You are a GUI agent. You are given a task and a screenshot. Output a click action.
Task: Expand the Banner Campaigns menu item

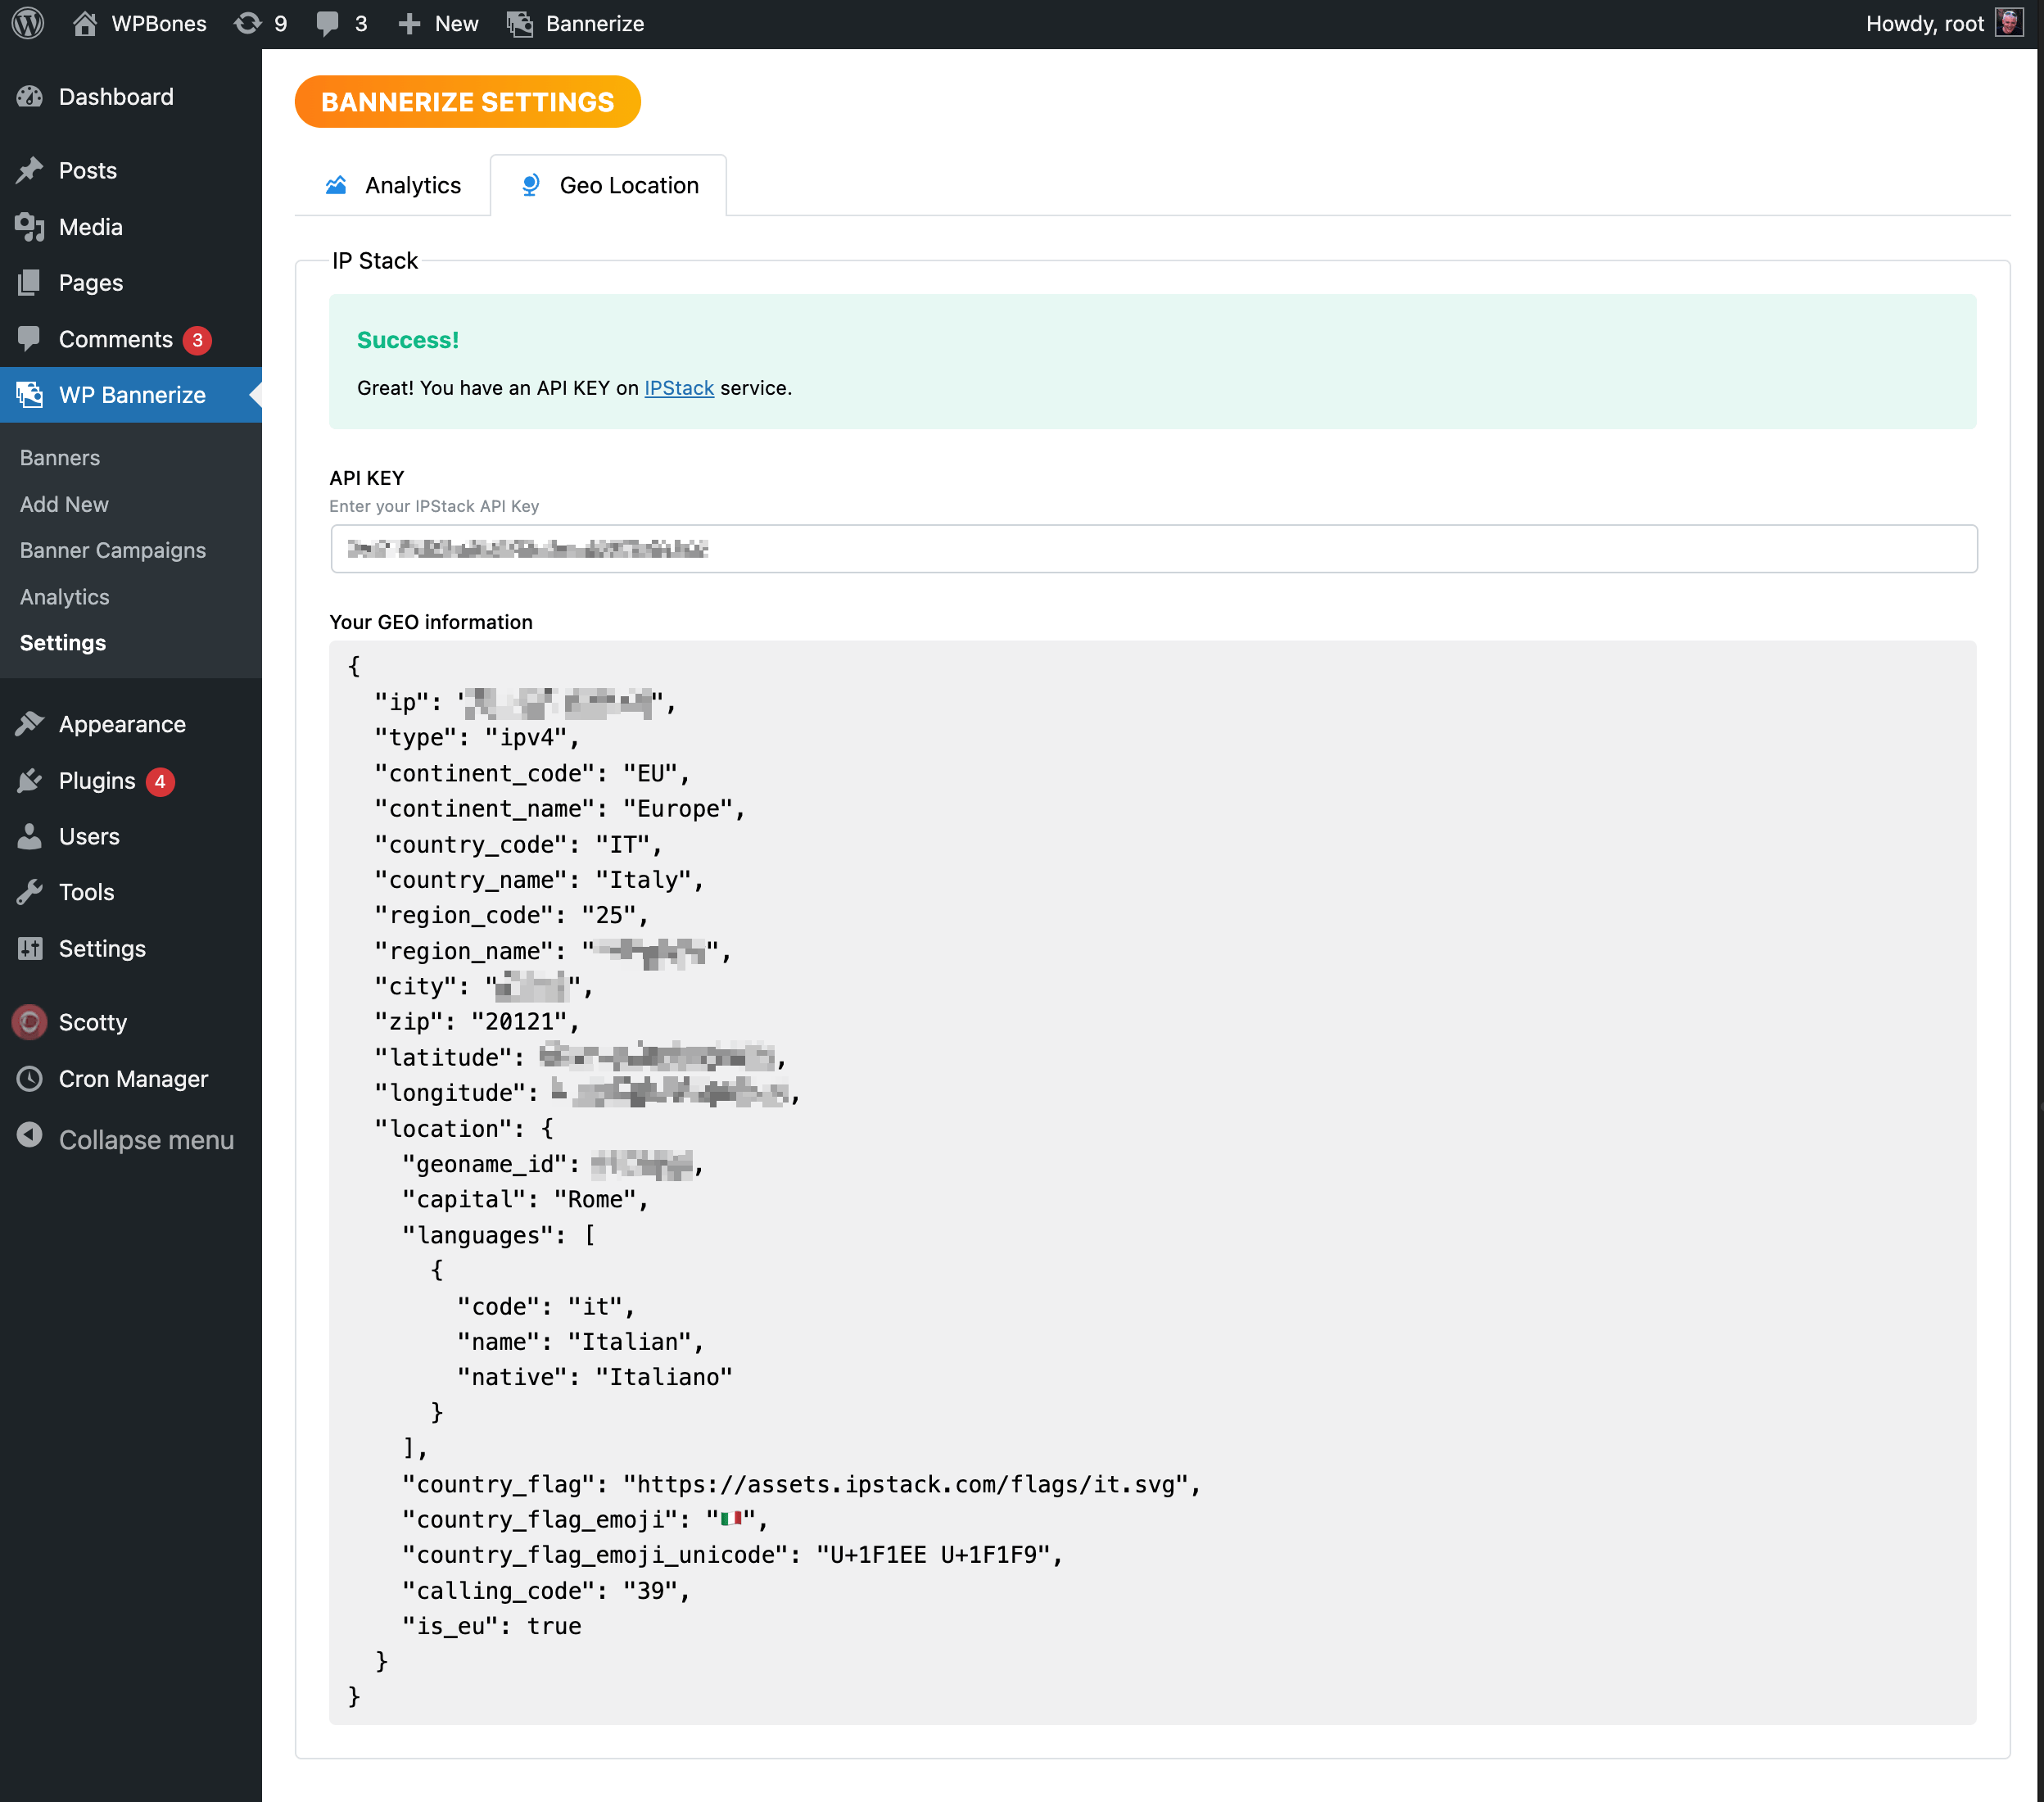(x=110, y=550)
